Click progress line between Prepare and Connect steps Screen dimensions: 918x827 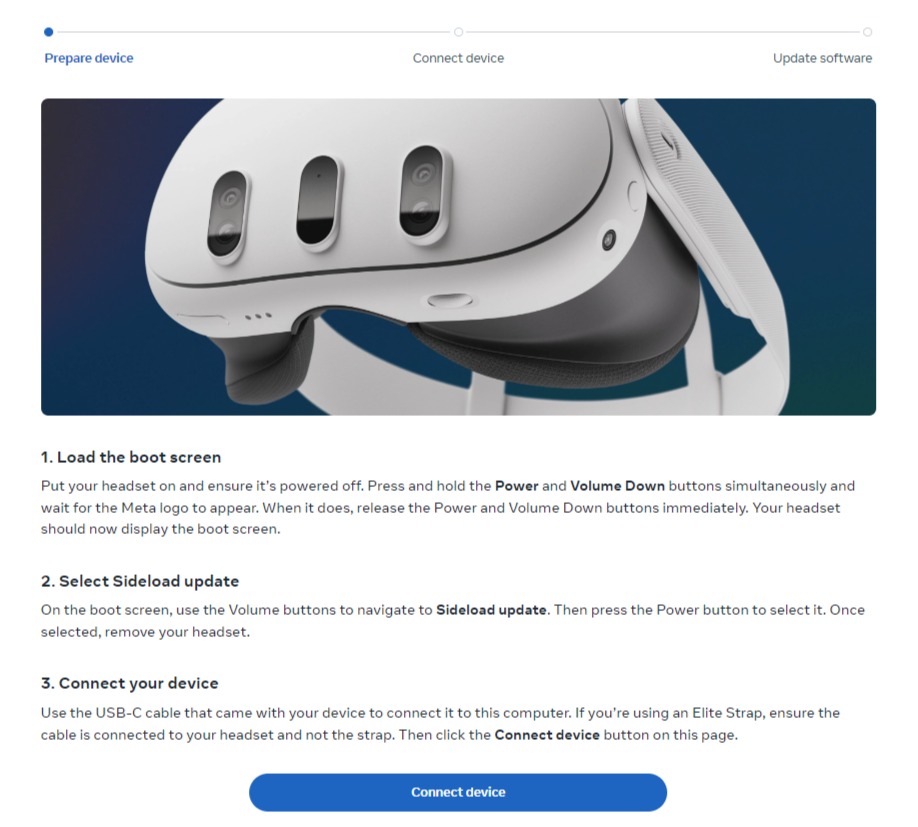[254, 32]
